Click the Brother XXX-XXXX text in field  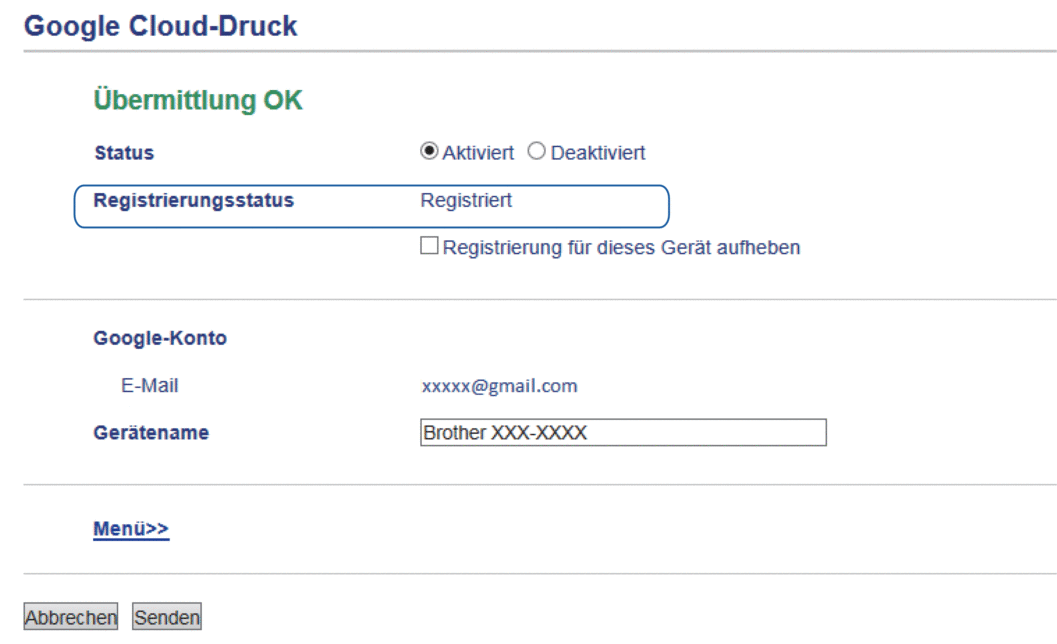point(505,432)
